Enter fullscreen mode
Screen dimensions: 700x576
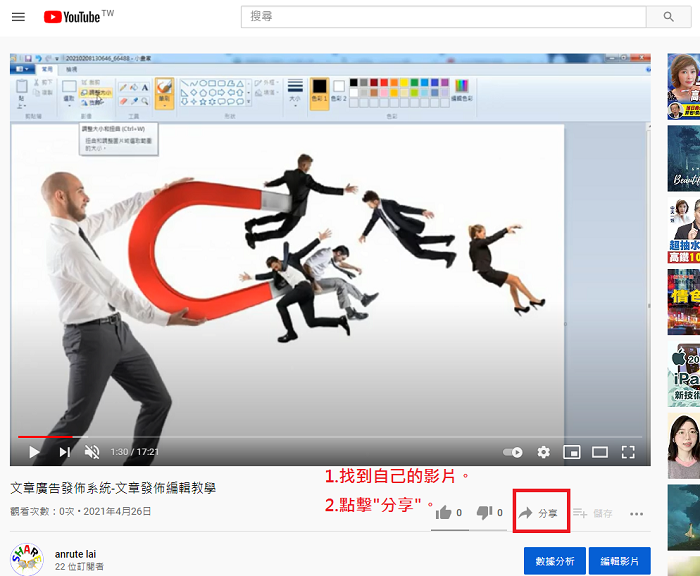[x=628, y=452]
